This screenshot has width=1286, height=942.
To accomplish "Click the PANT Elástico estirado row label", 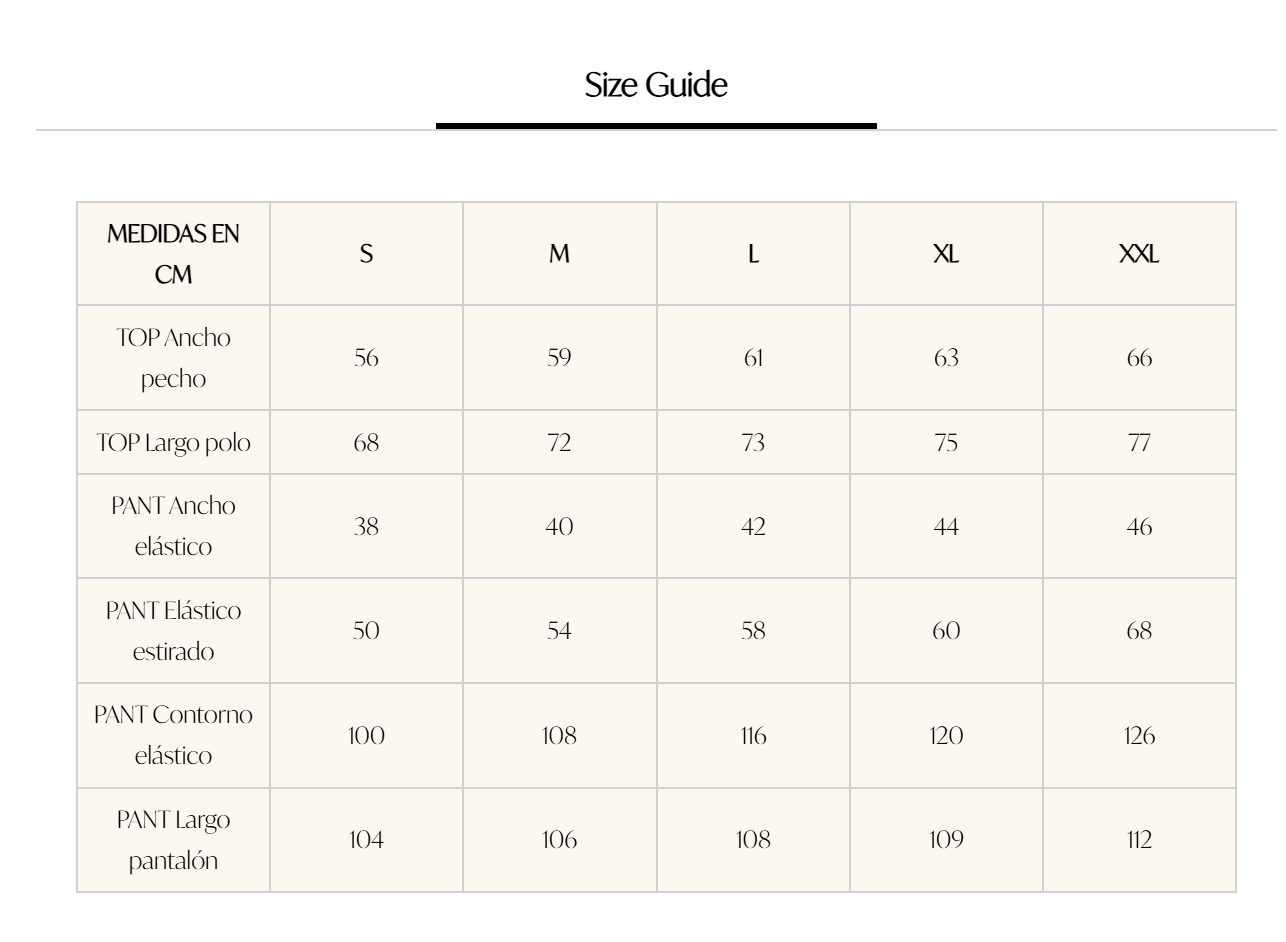I will 173,632.
